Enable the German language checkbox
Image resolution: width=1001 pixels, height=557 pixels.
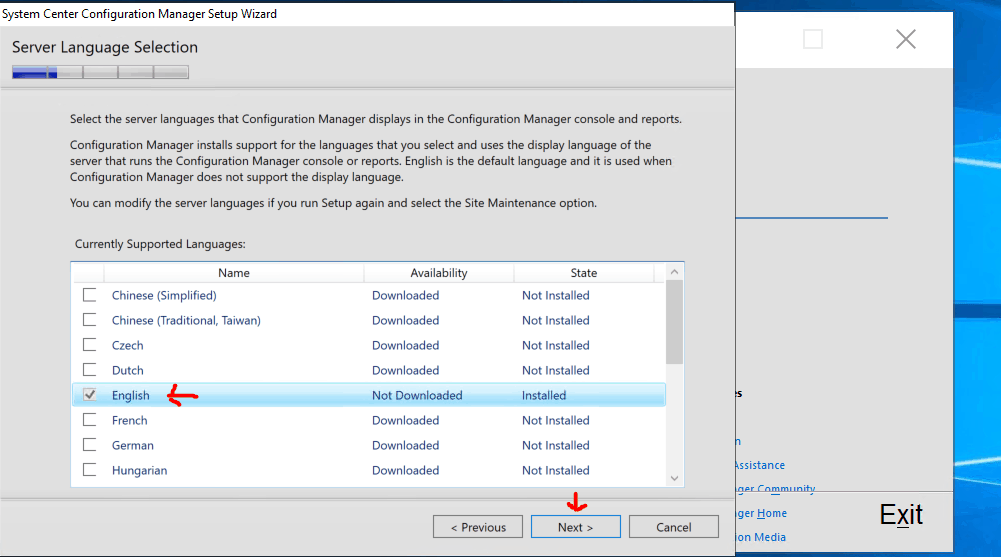(89, 445)
